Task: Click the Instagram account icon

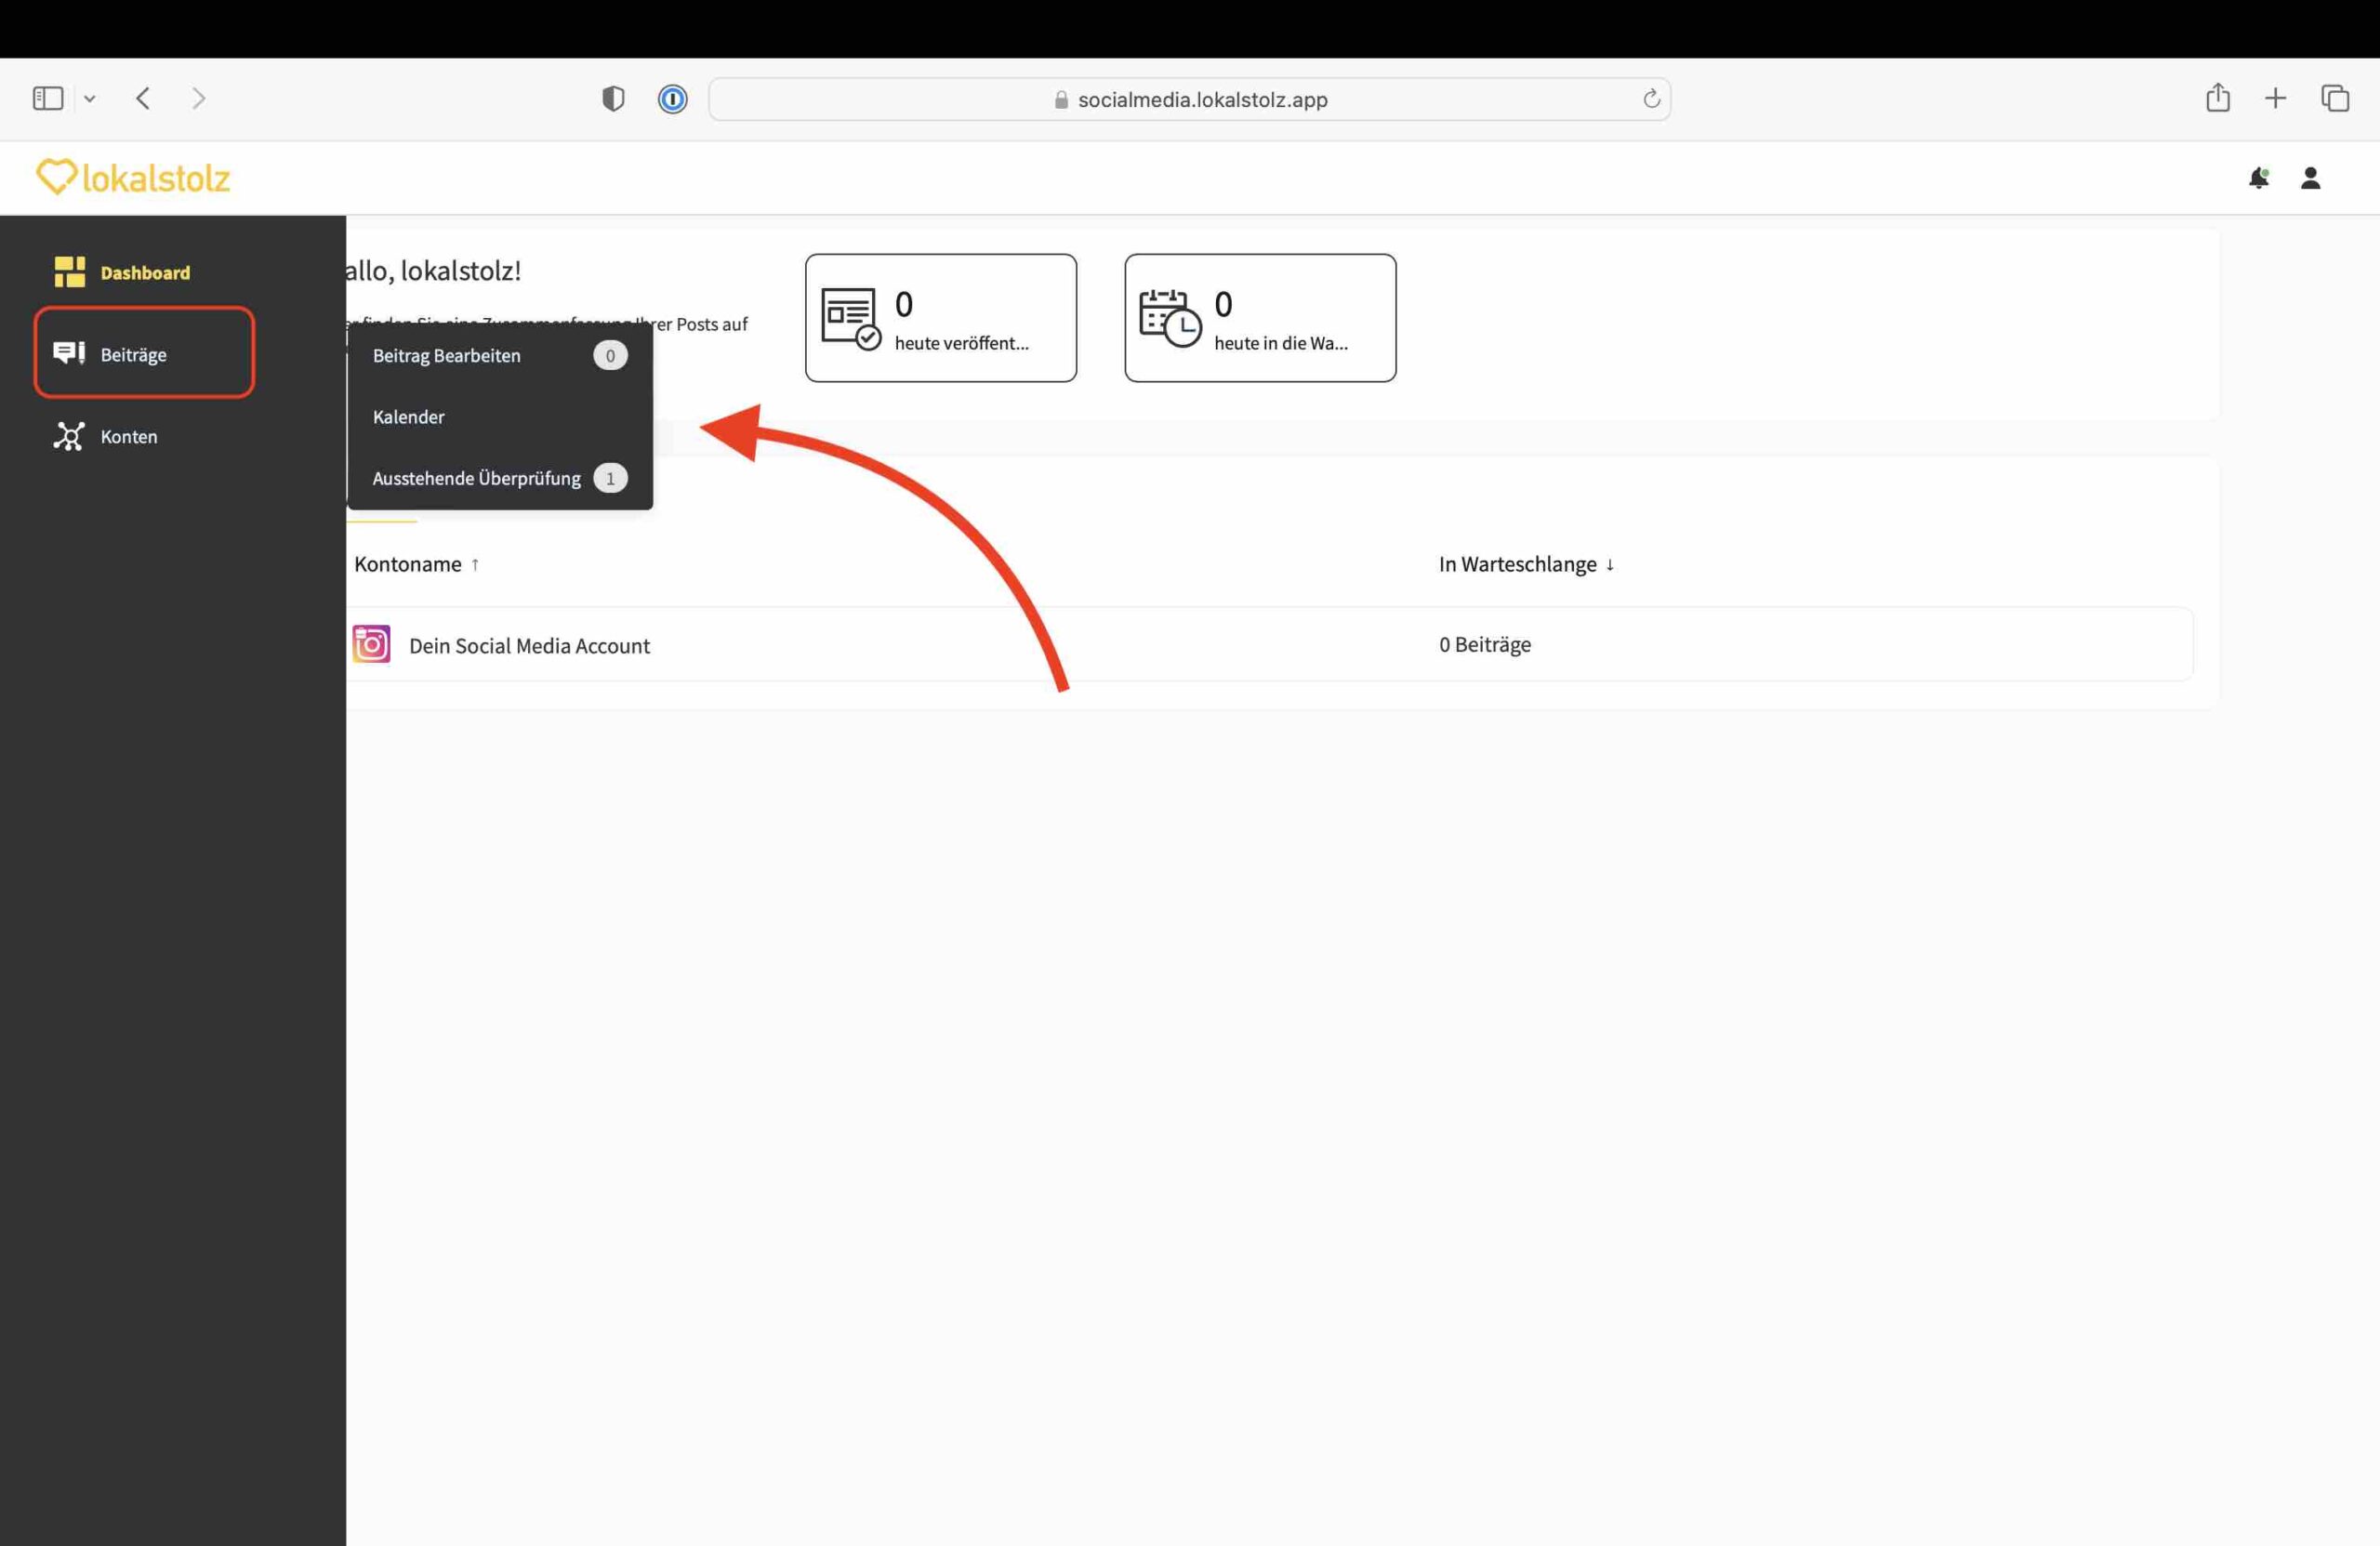Action: [371, 645]
